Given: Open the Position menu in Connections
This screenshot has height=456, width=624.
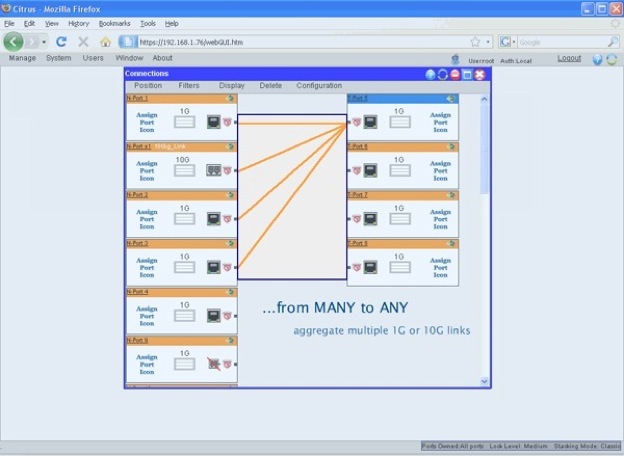Looking at the screenshot, I should (x=148, y=86).
